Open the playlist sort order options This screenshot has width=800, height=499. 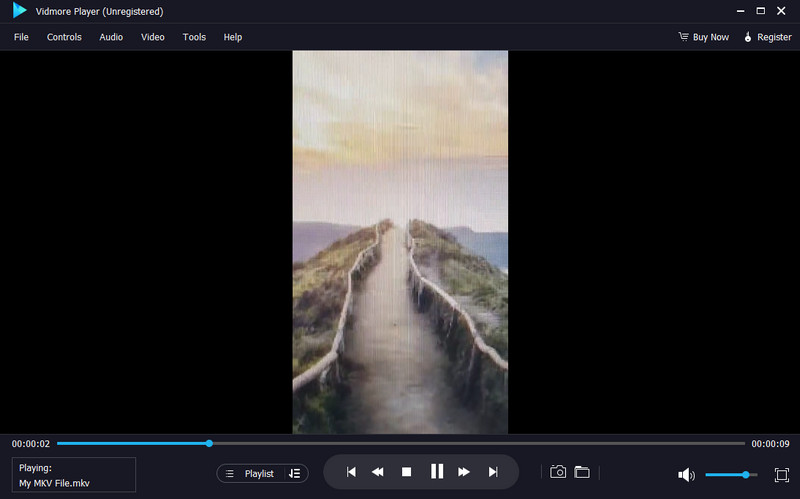click(x=294, y=473)
